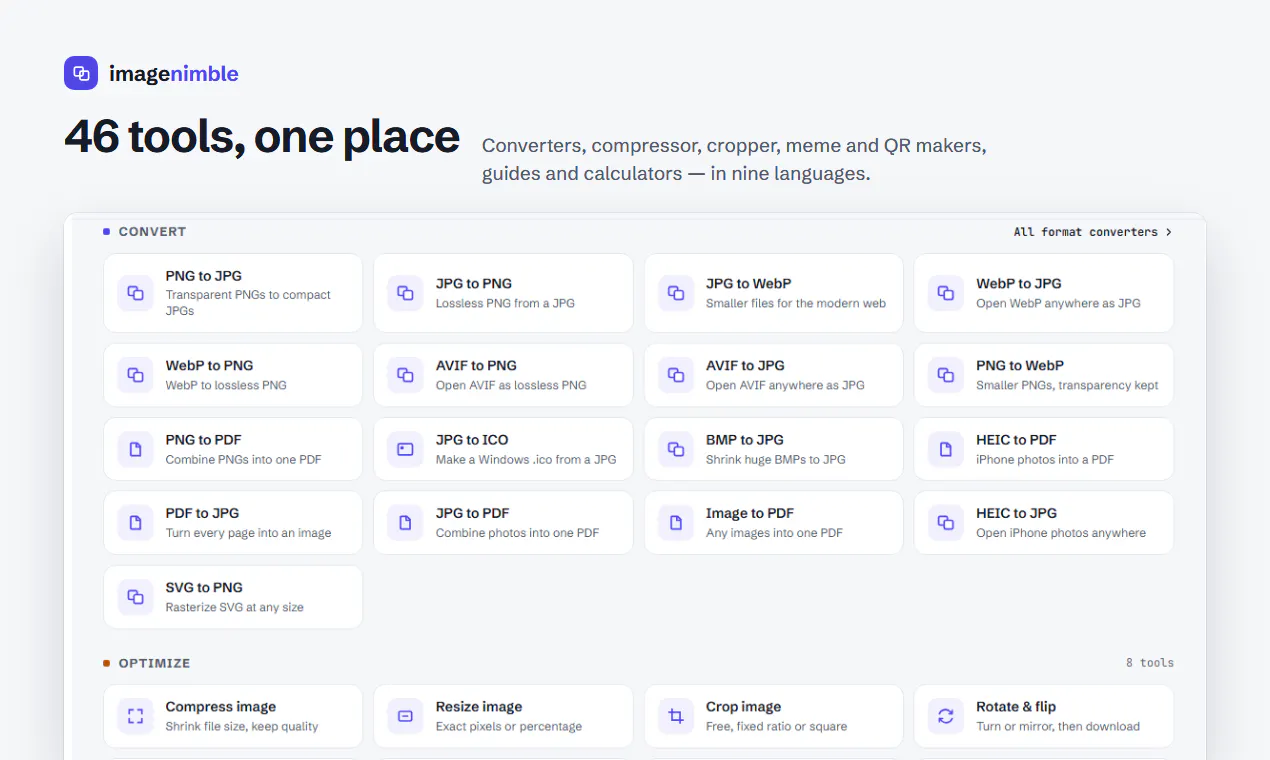Select 'Open AVIF anywhere as JPG' text
Viewport: 1270px width, 760px height.
click(x=785, y=385)
